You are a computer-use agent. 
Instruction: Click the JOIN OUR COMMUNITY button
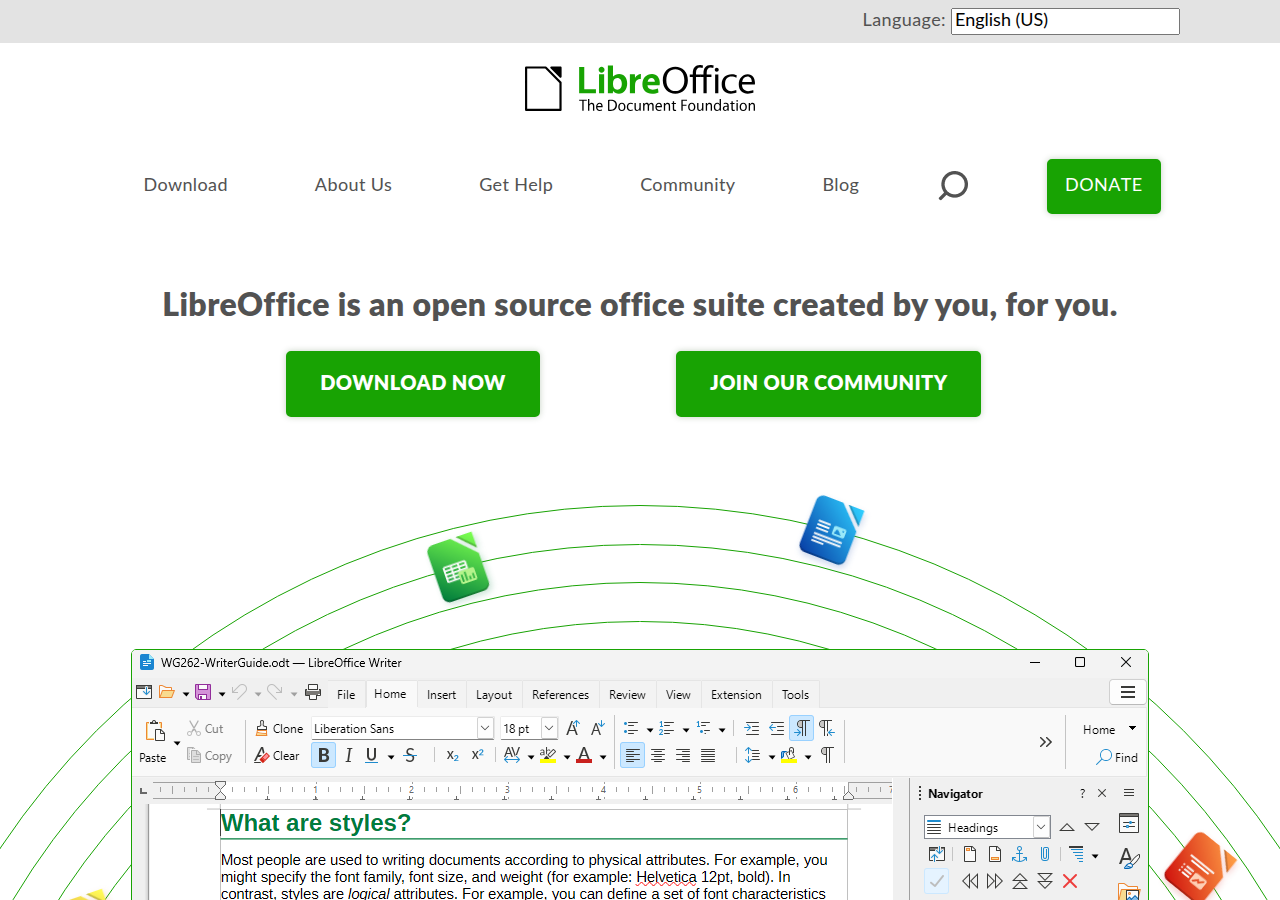[x=828, y=384]
